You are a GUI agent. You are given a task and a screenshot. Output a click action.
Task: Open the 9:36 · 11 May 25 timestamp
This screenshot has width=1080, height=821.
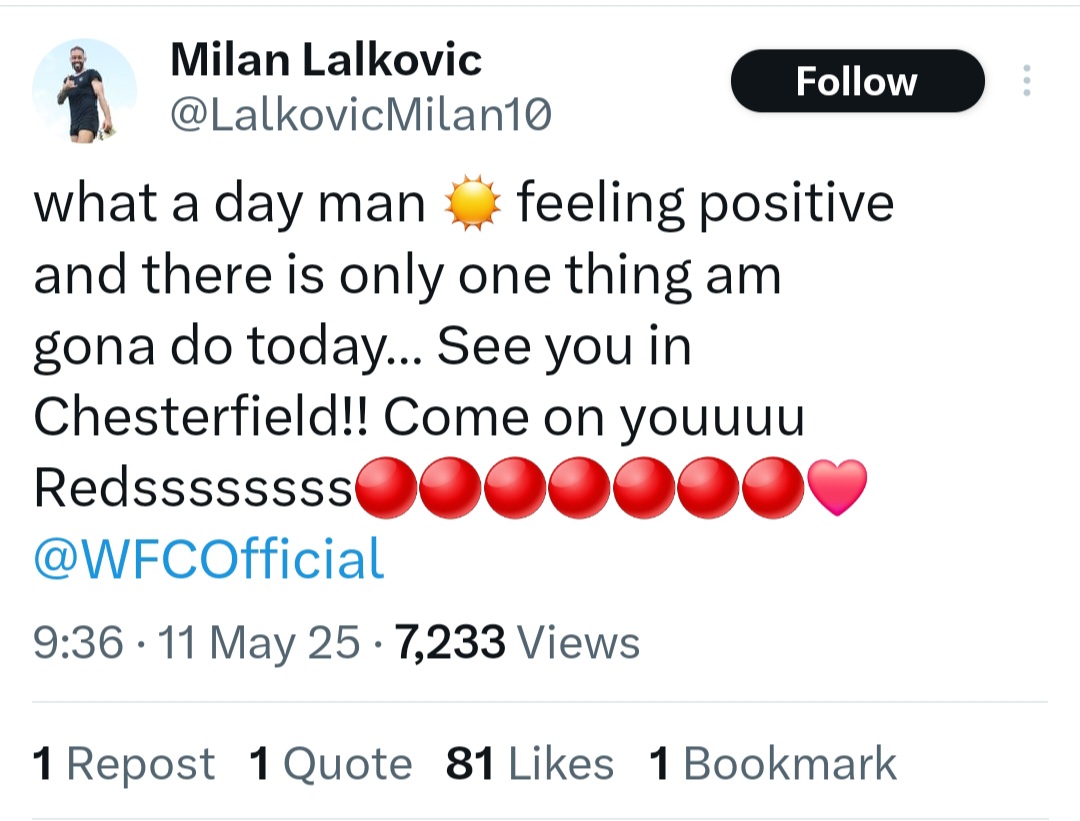pyautogui.click(x=196, y=643)
